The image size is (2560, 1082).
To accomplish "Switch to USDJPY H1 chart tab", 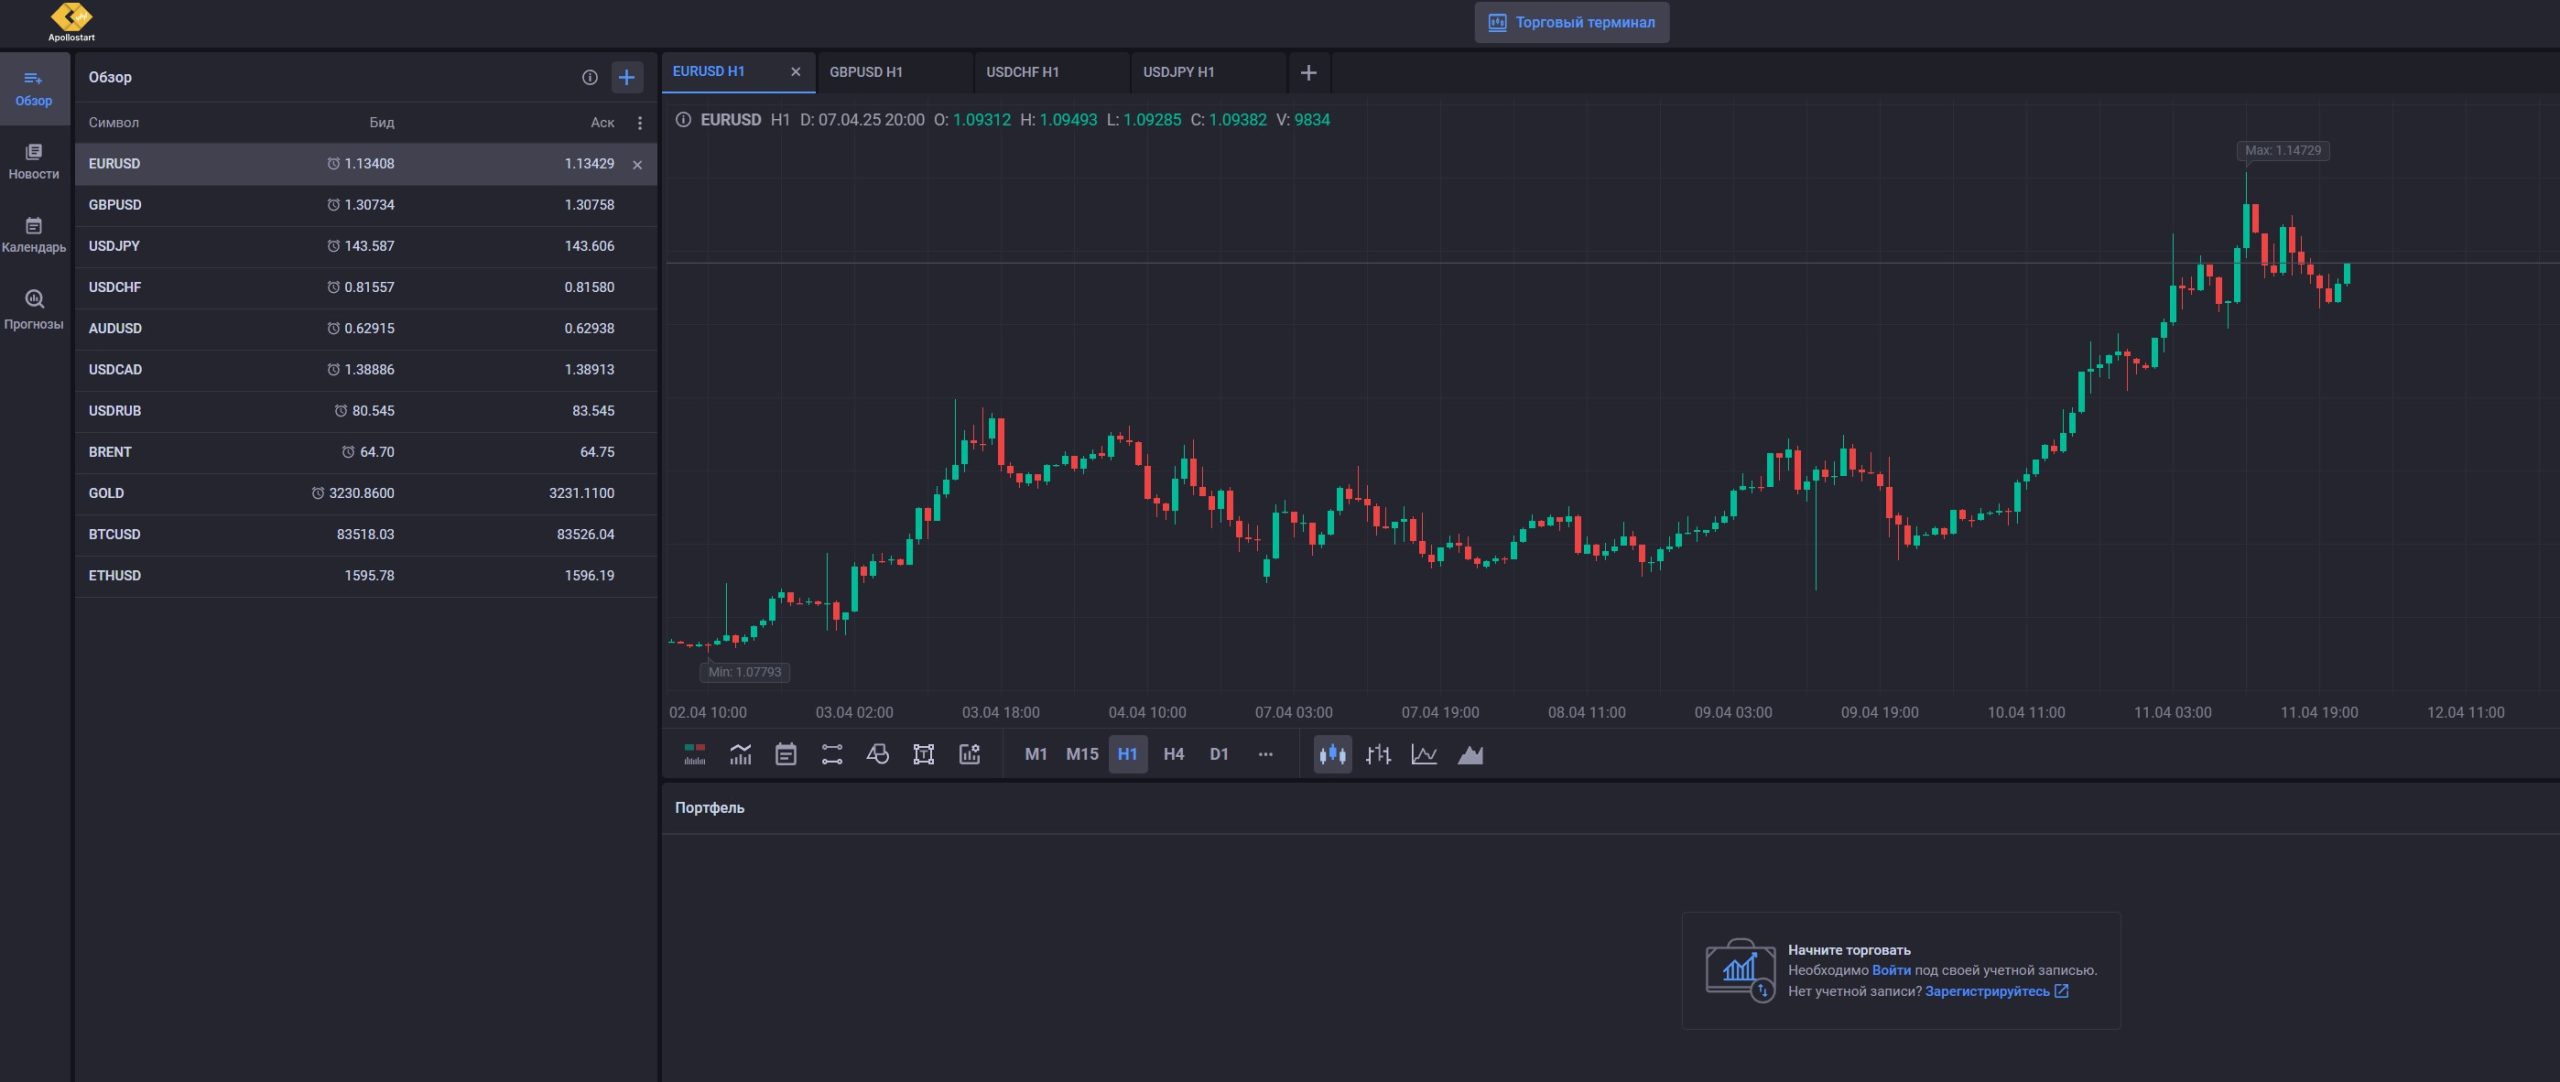I will point(1179,72).
